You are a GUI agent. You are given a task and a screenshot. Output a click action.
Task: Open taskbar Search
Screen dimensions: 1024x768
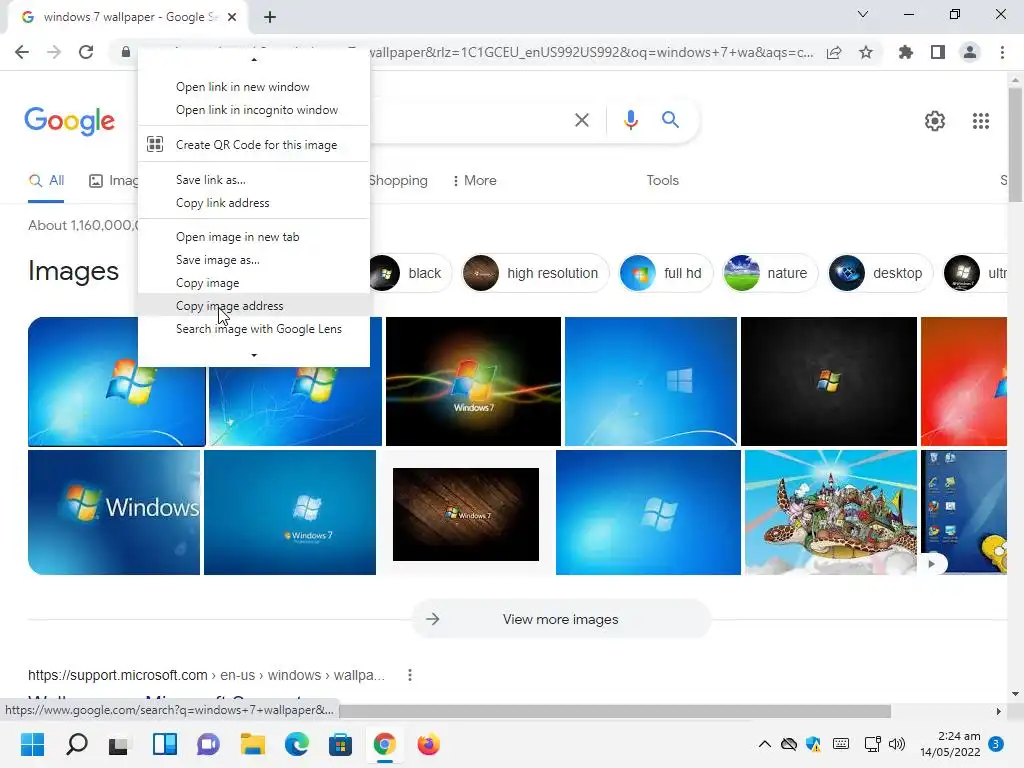coord(76,744)
